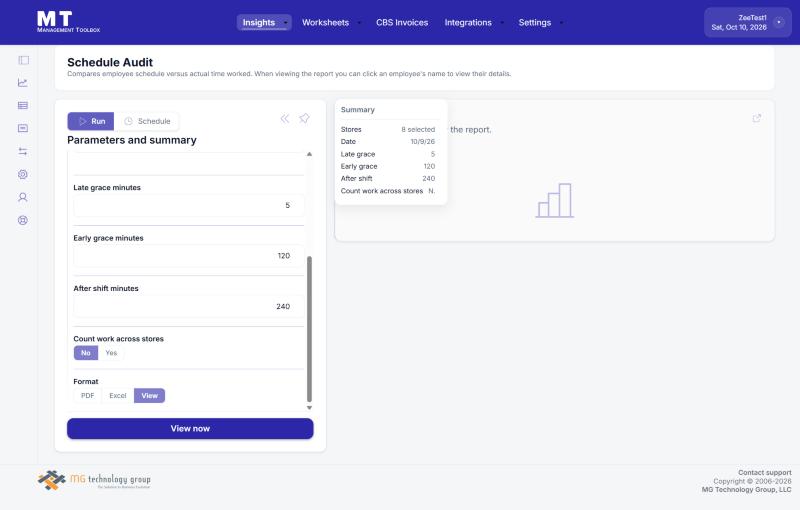Click the Summary 'After shift' row label
800x510 pixels.
(x=357, y=178)
